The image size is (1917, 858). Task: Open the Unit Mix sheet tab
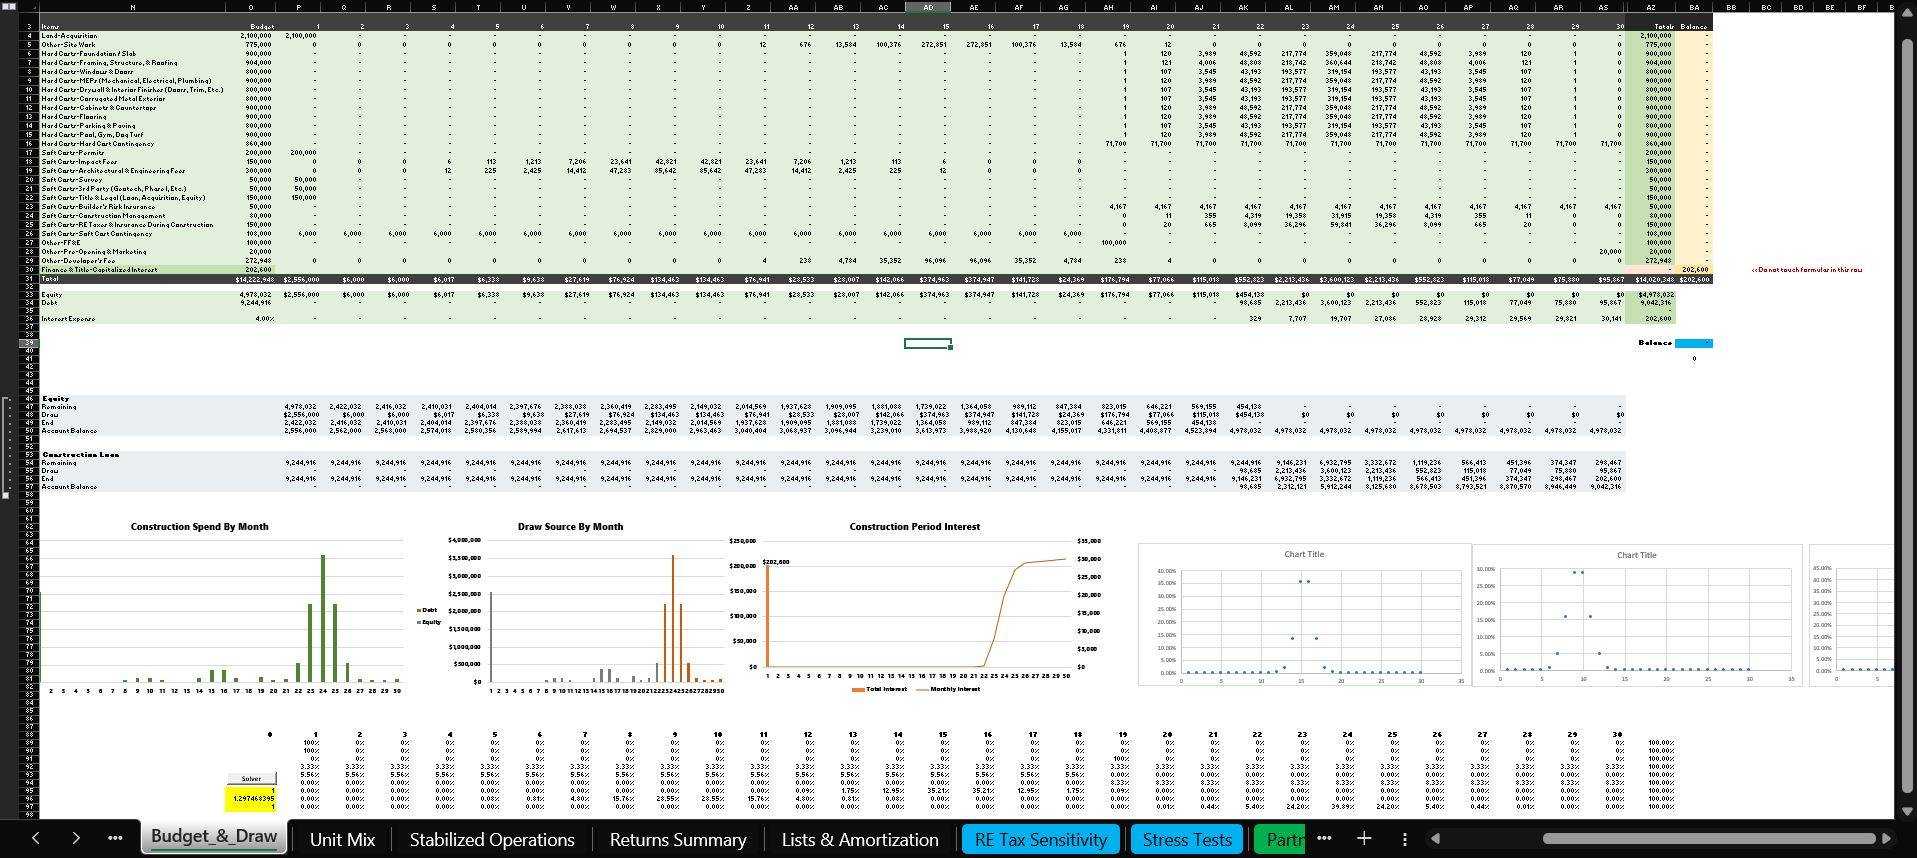point(342,839)
